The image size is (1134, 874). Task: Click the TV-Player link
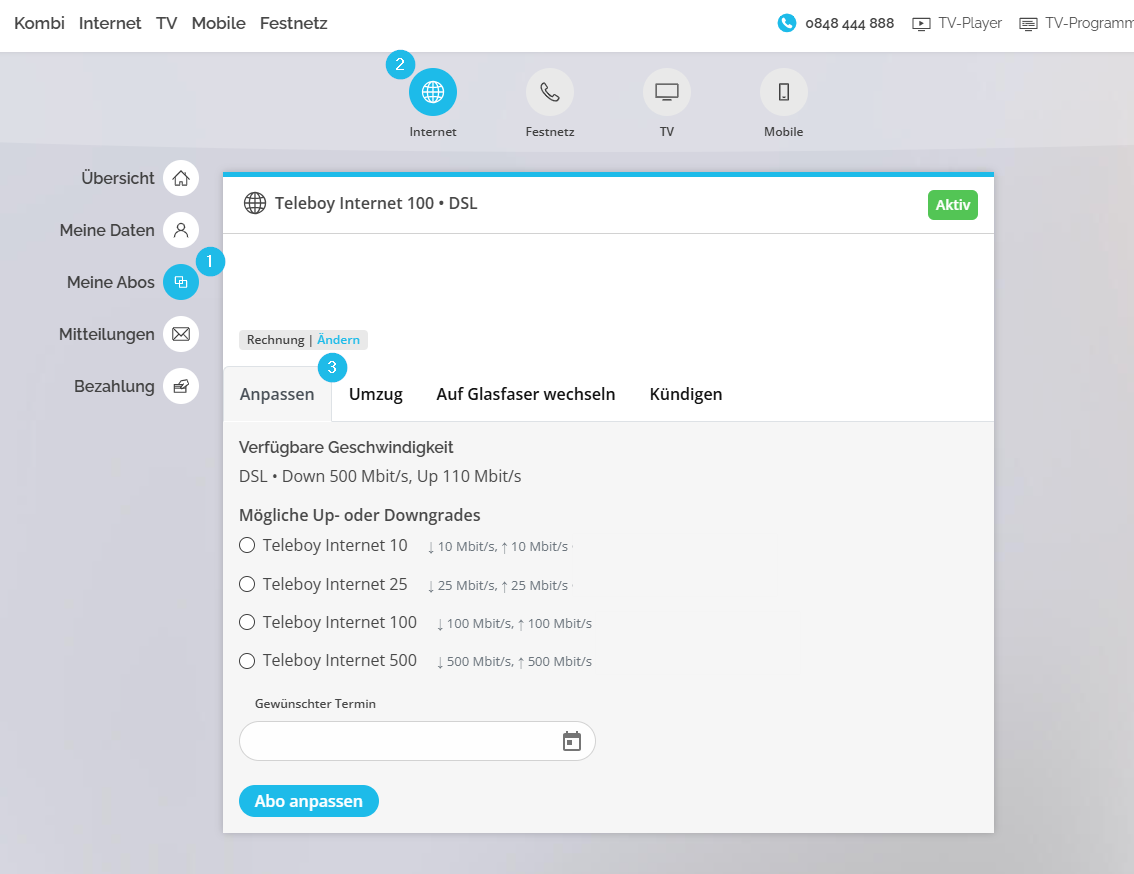[x=970, y=23]
